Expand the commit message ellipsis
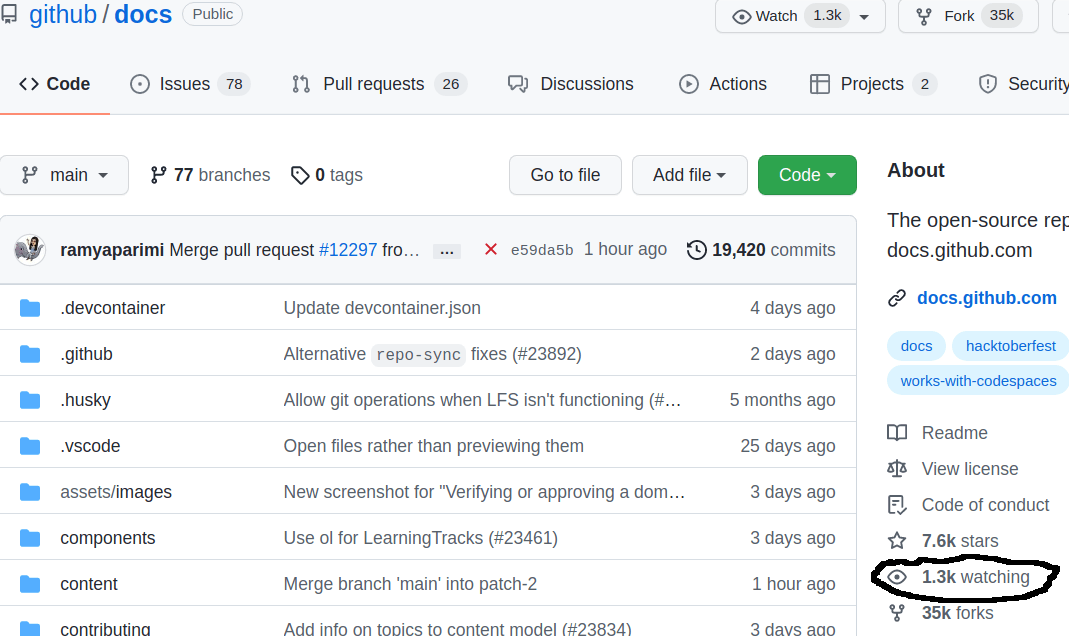 point(447,251)
